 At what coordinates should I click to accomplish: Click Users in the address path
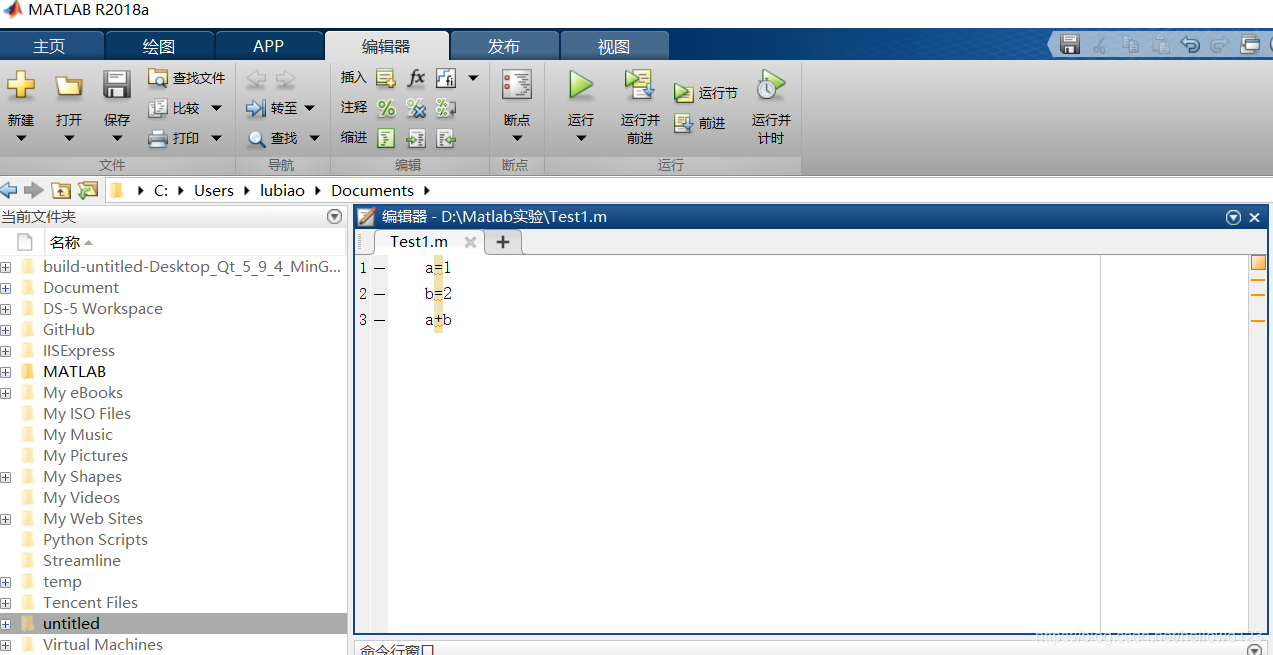click(x=214, y=190)
